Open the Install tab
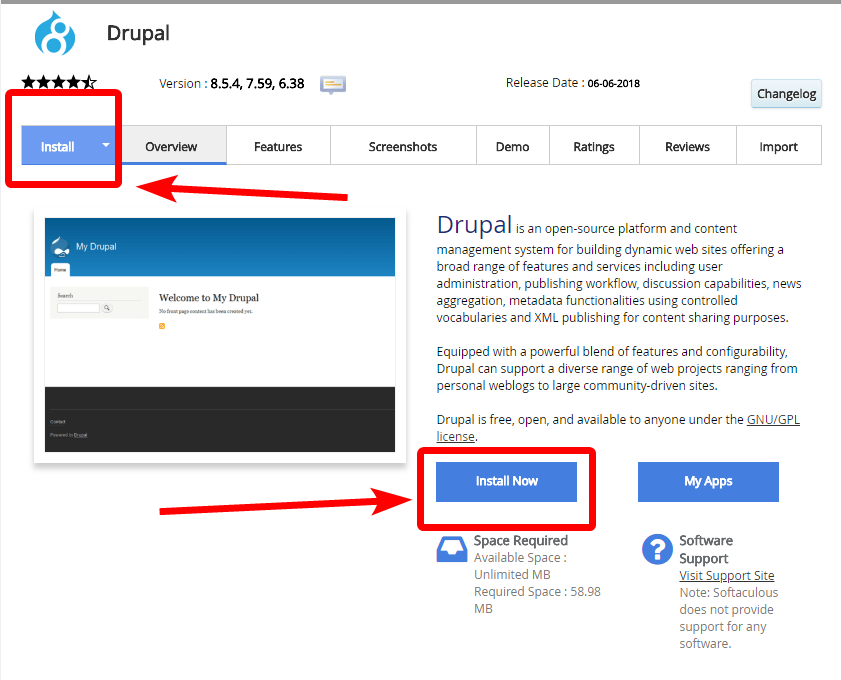841x680 pixels. click(x=57, y=146)
